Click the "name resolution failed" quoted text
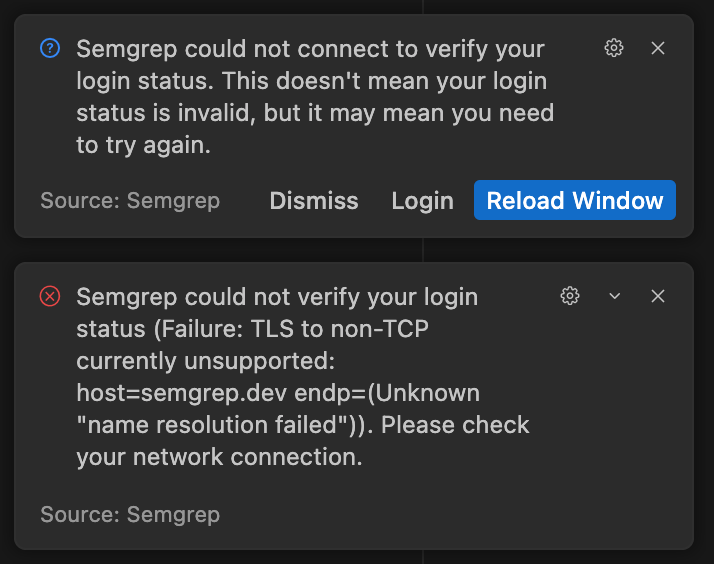 (215, 424)
